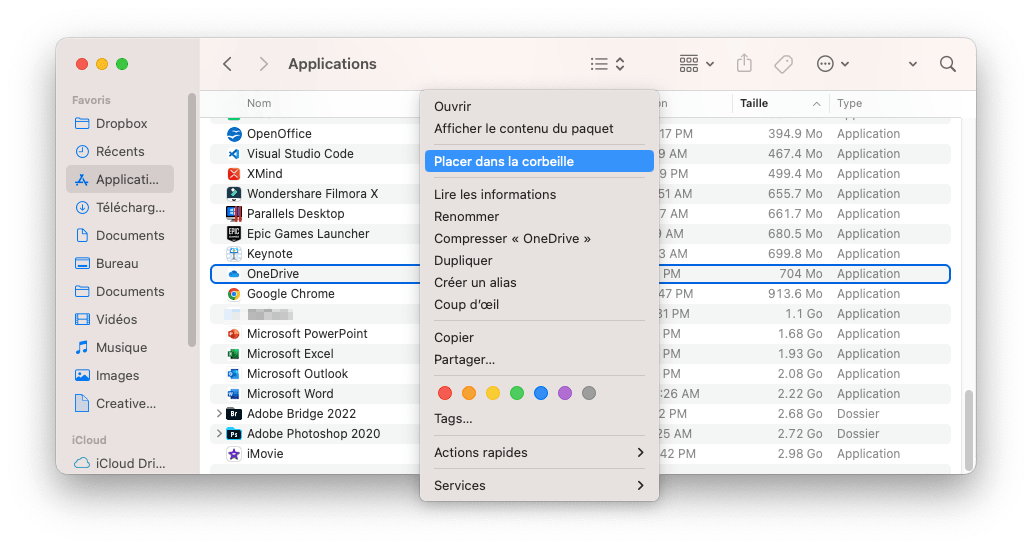Select the Microsoft Word row
The height and width of the screenshot is (548, 1032).
point(580,394)
